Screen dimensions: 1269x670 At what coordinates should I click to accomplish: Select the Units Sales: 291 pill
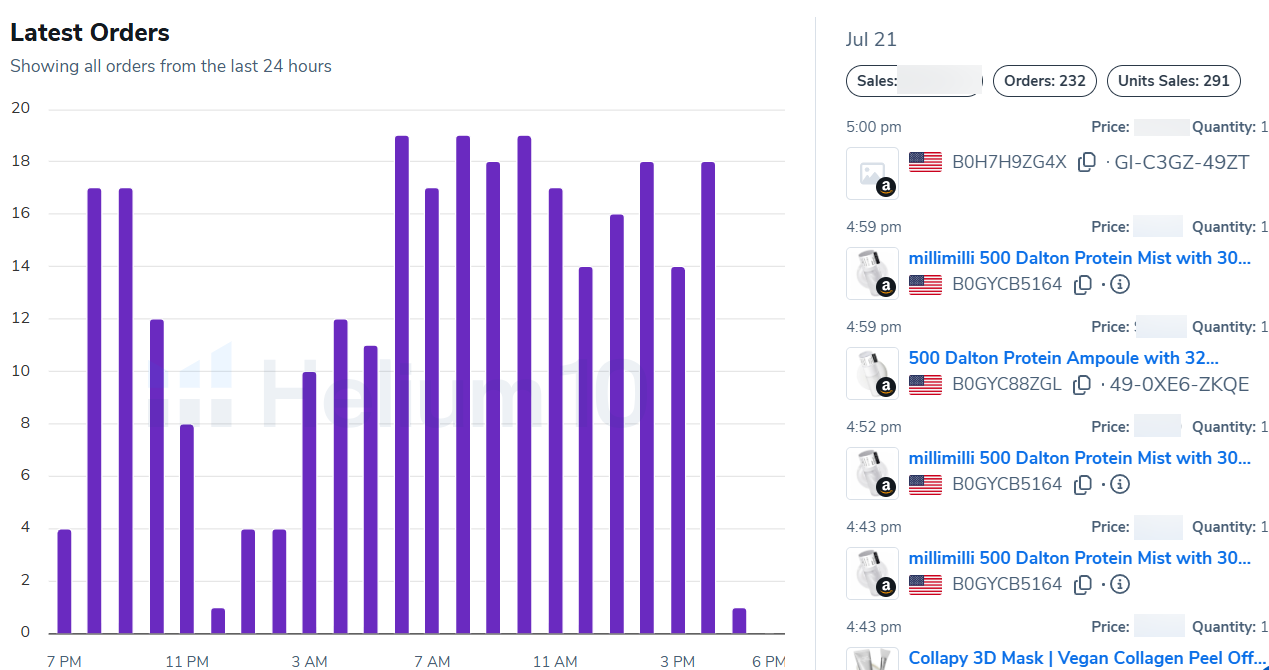click(1174, 81)
